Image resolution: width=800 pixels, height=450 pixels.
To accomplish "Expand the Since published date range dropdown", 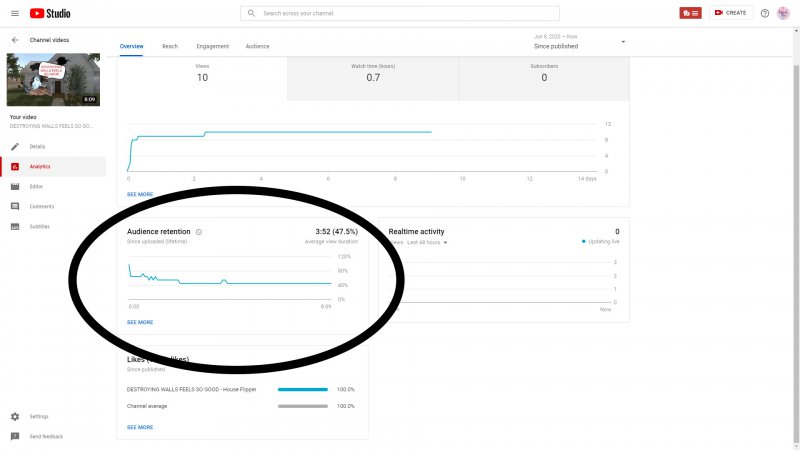I will click(623, 42).
